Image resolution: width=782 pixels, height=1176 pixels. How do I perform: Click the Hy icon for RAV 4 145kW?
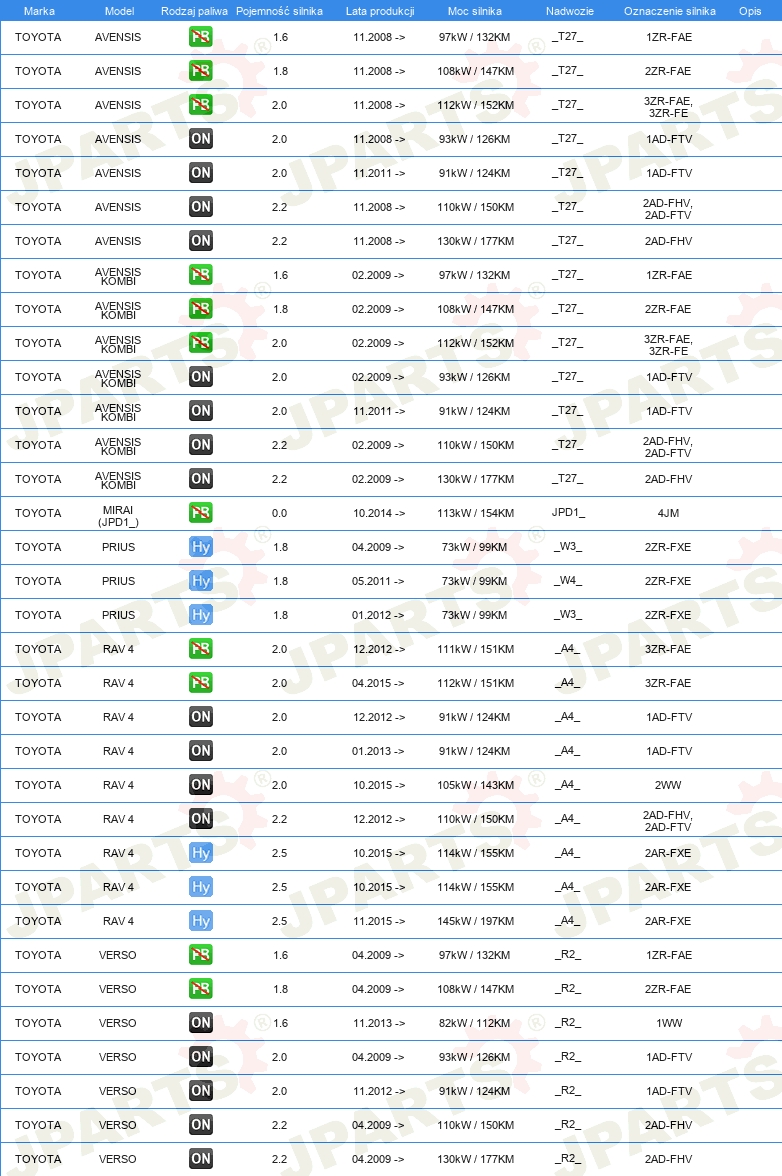pyautogui.click(x=200, y=921)
